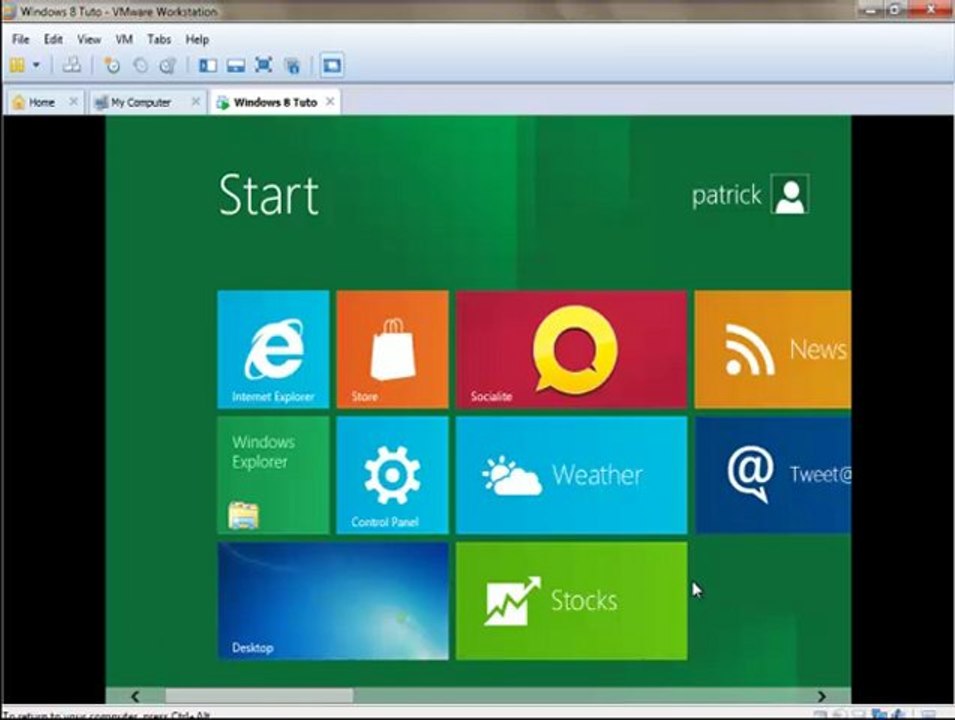Click the Start screen right scroll arrow
Viewport: 955px width, 720px height.
822,696
